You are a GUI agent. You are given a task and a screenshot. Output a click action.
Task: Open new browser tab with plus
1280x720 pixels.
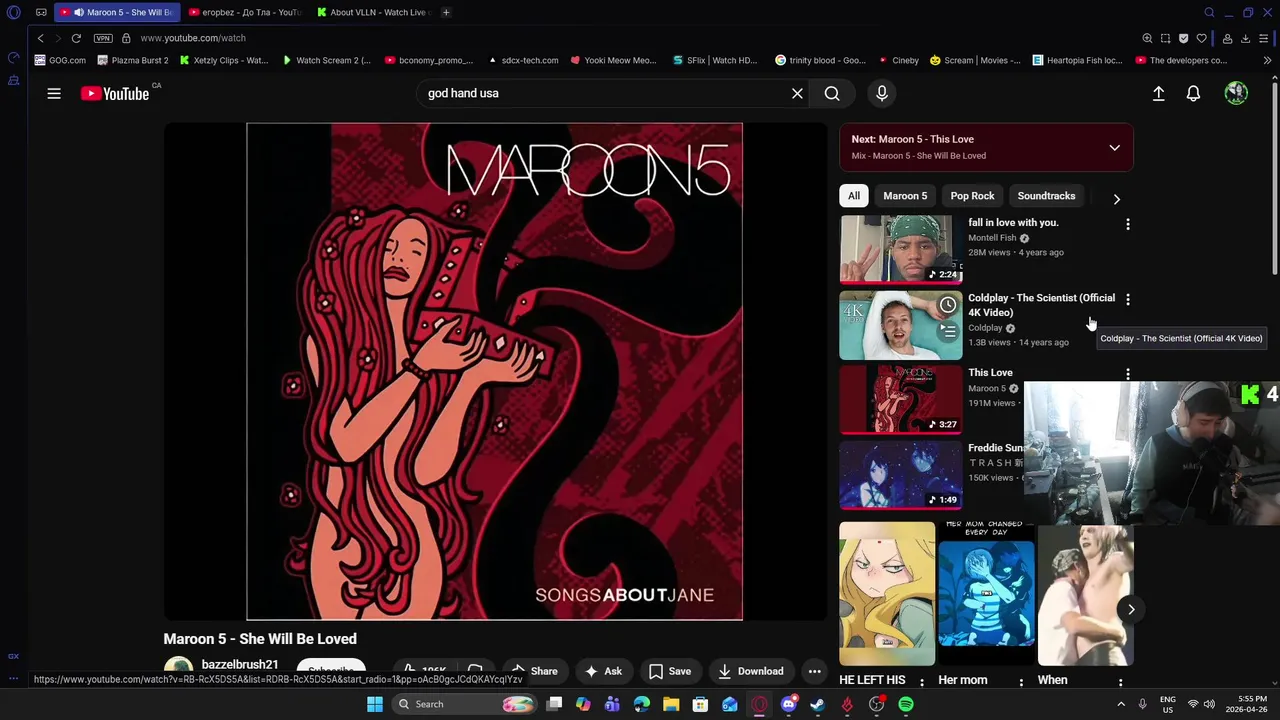click(x=446, y=12)
